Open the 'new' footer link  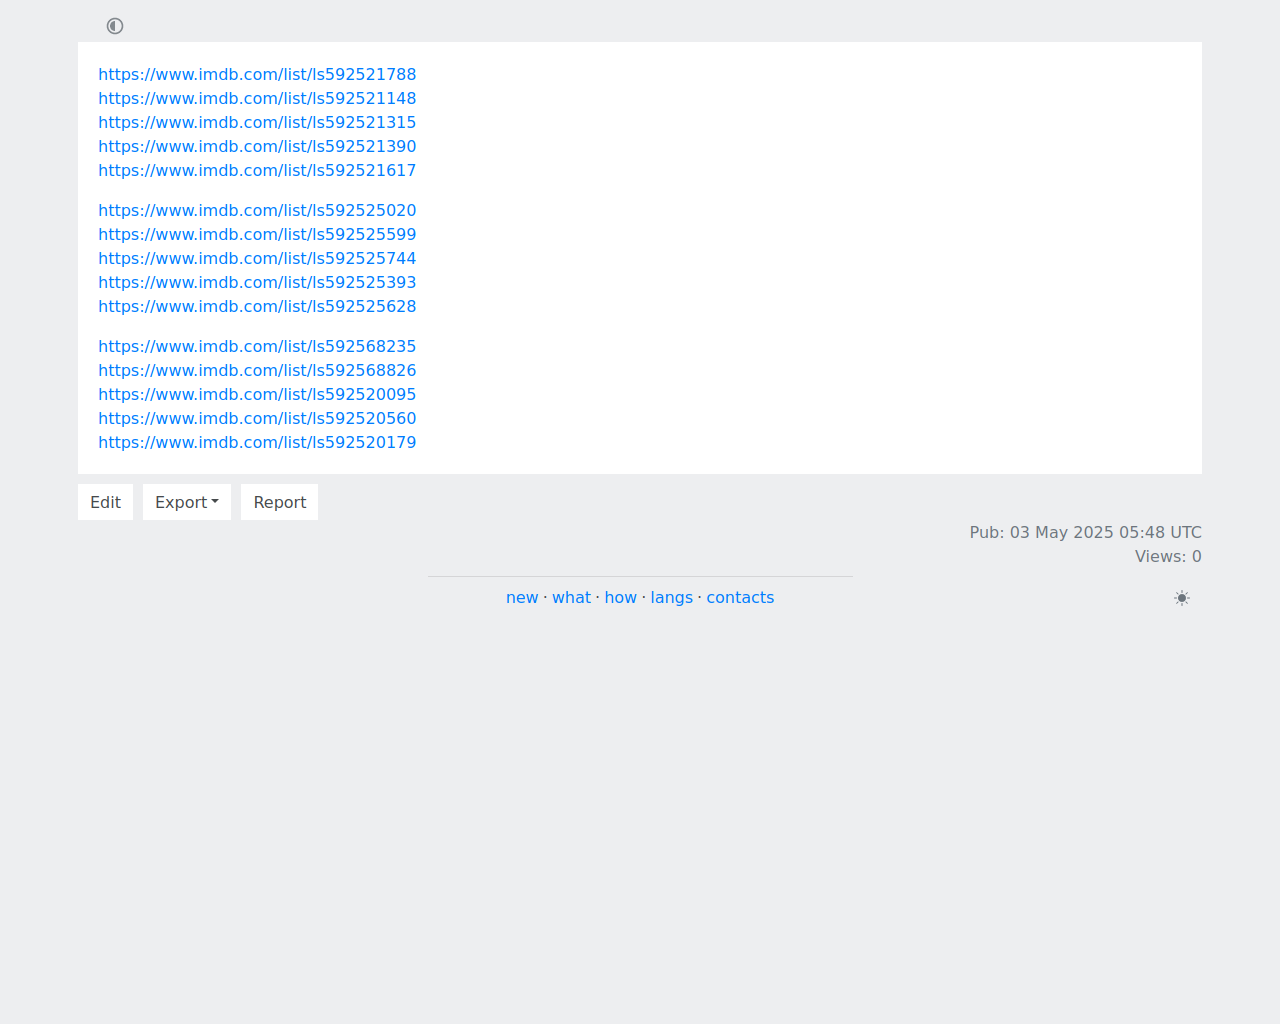click(x=522, y=597)
